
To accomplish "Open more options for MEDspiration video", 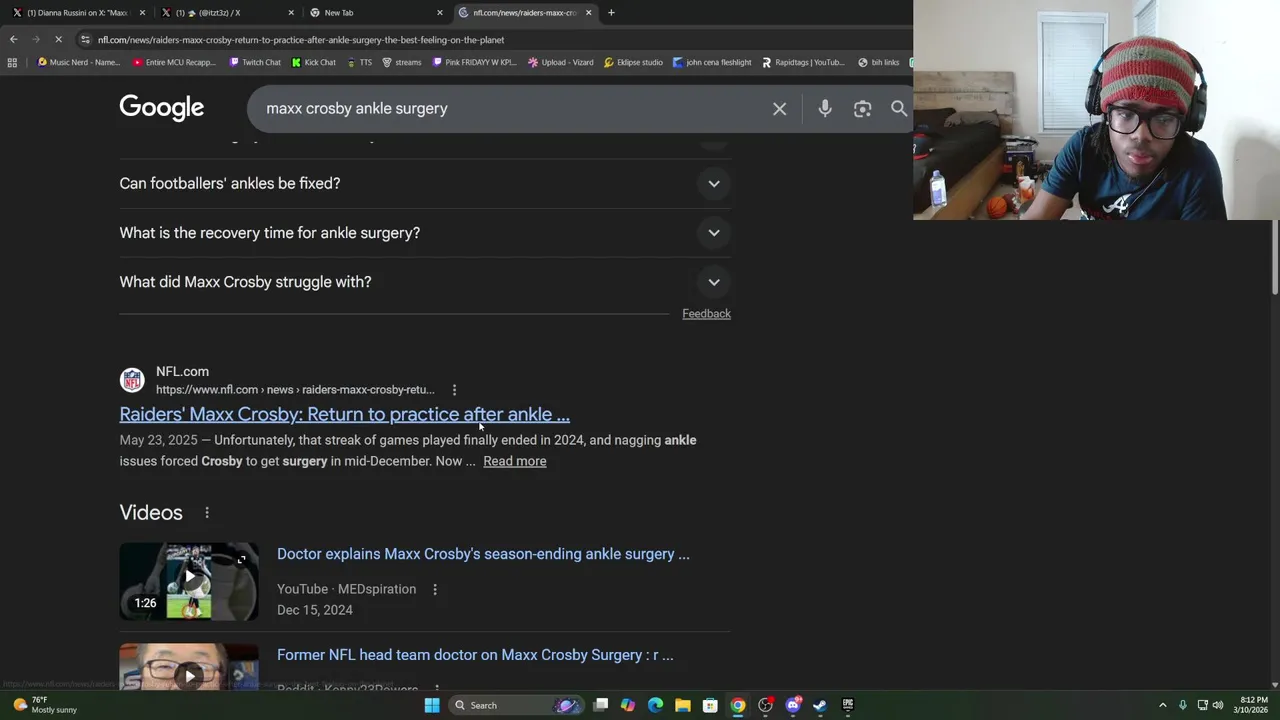I will (x=435, y=590).
